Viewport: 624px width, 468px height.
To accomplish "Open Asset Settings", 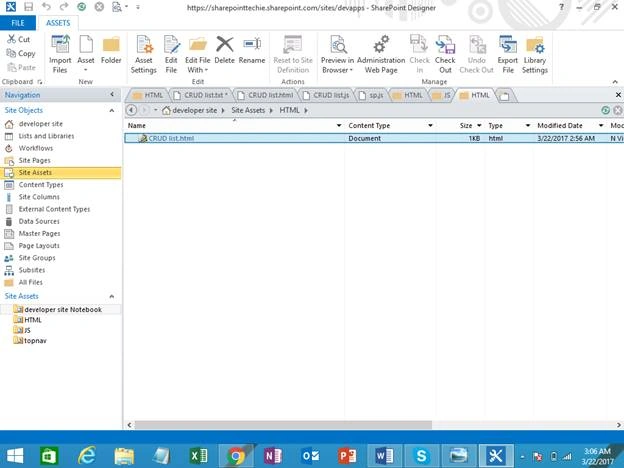I will coord(144,54).
